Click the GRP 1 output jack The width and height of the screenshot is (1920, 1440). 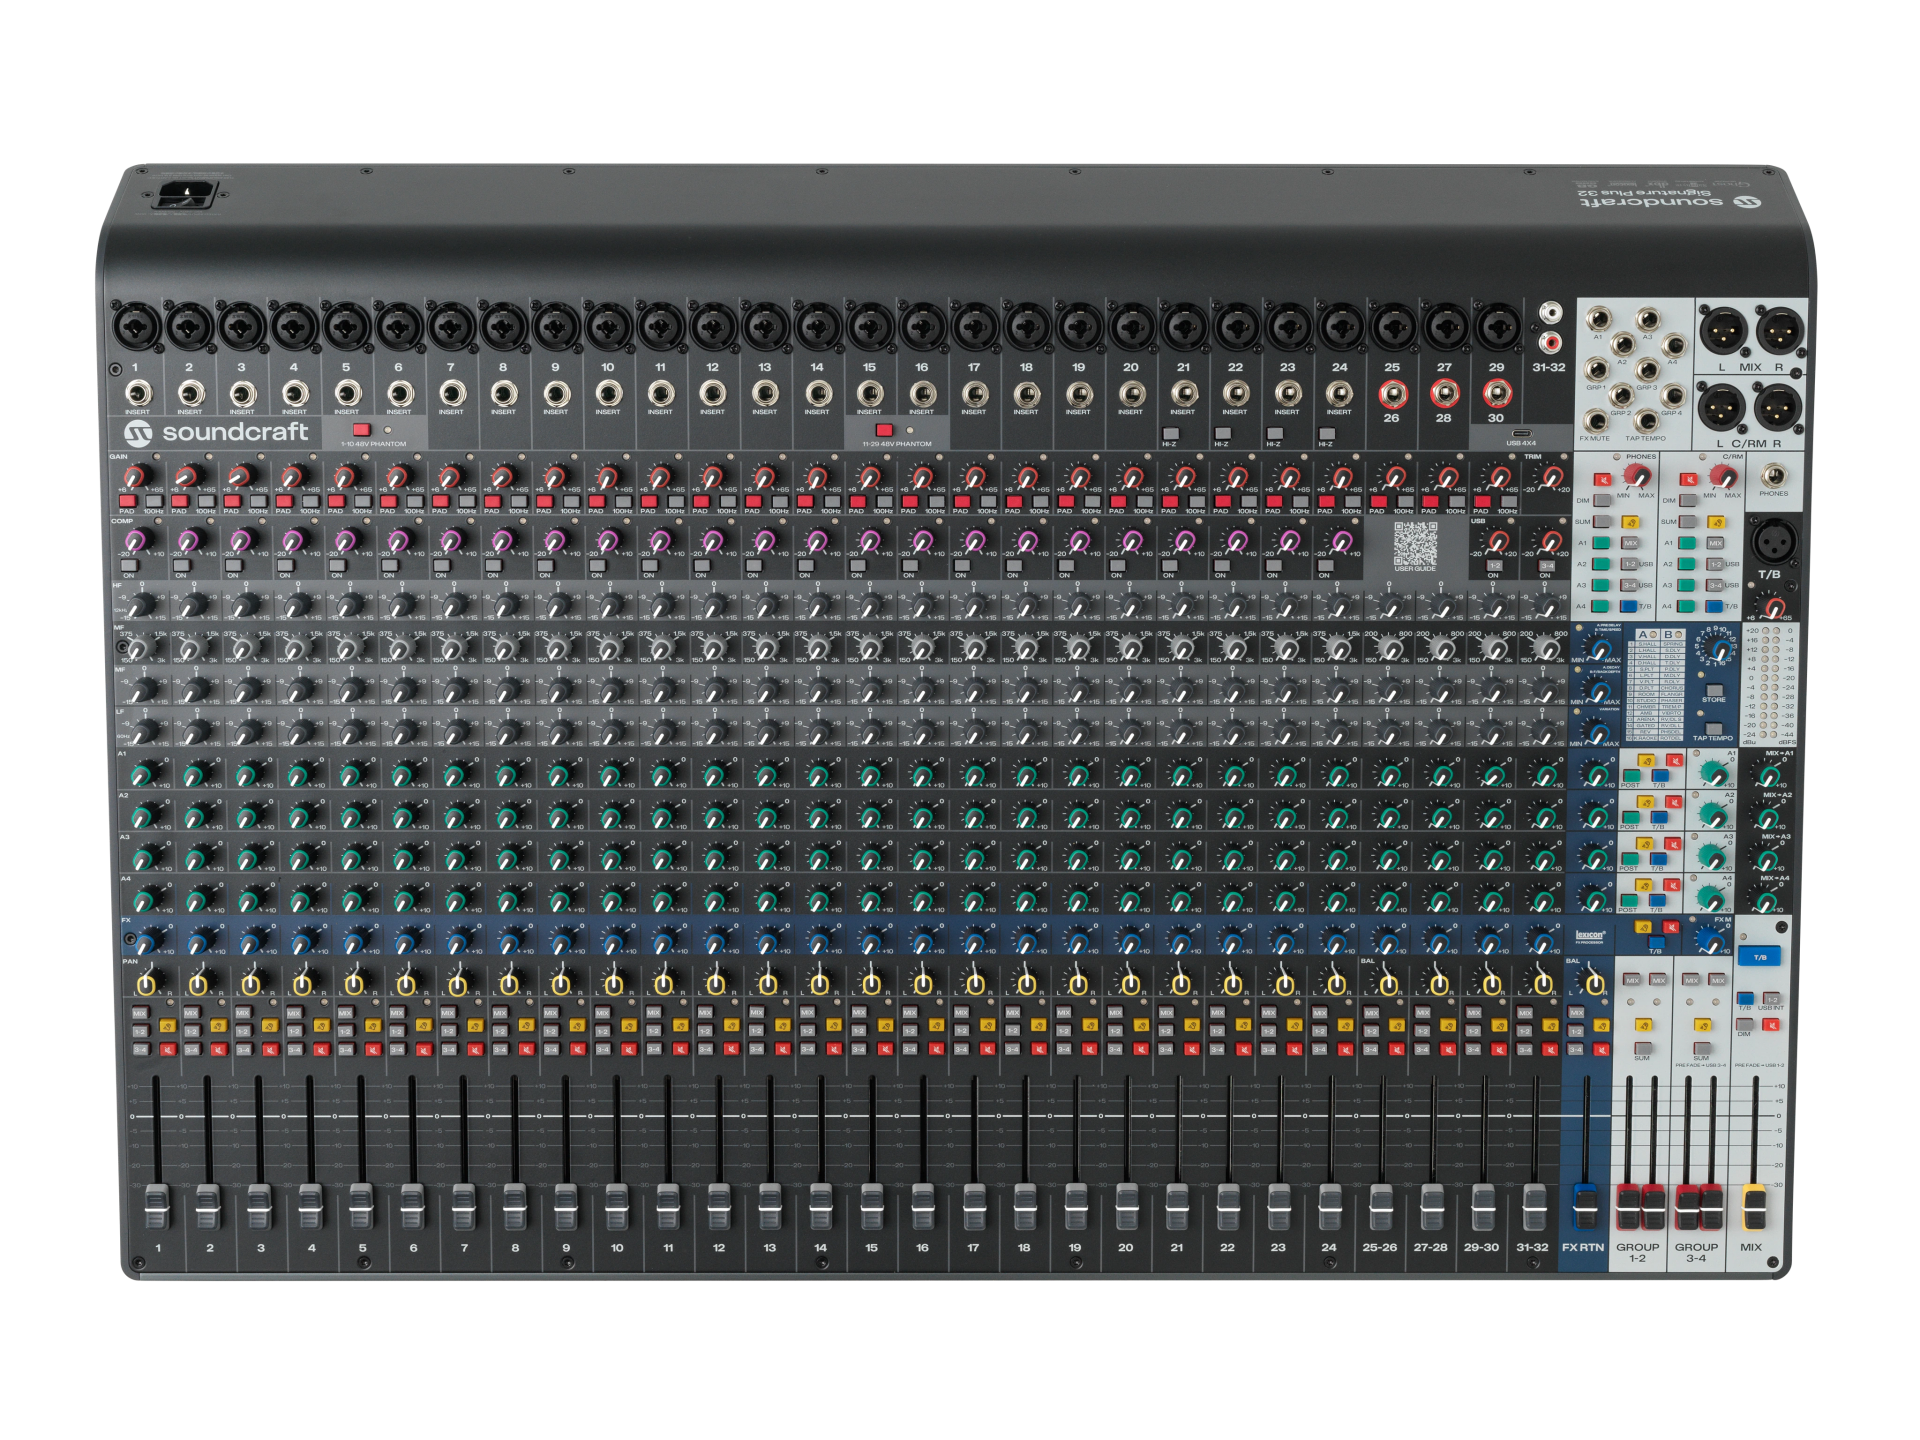click(1597, 371)
